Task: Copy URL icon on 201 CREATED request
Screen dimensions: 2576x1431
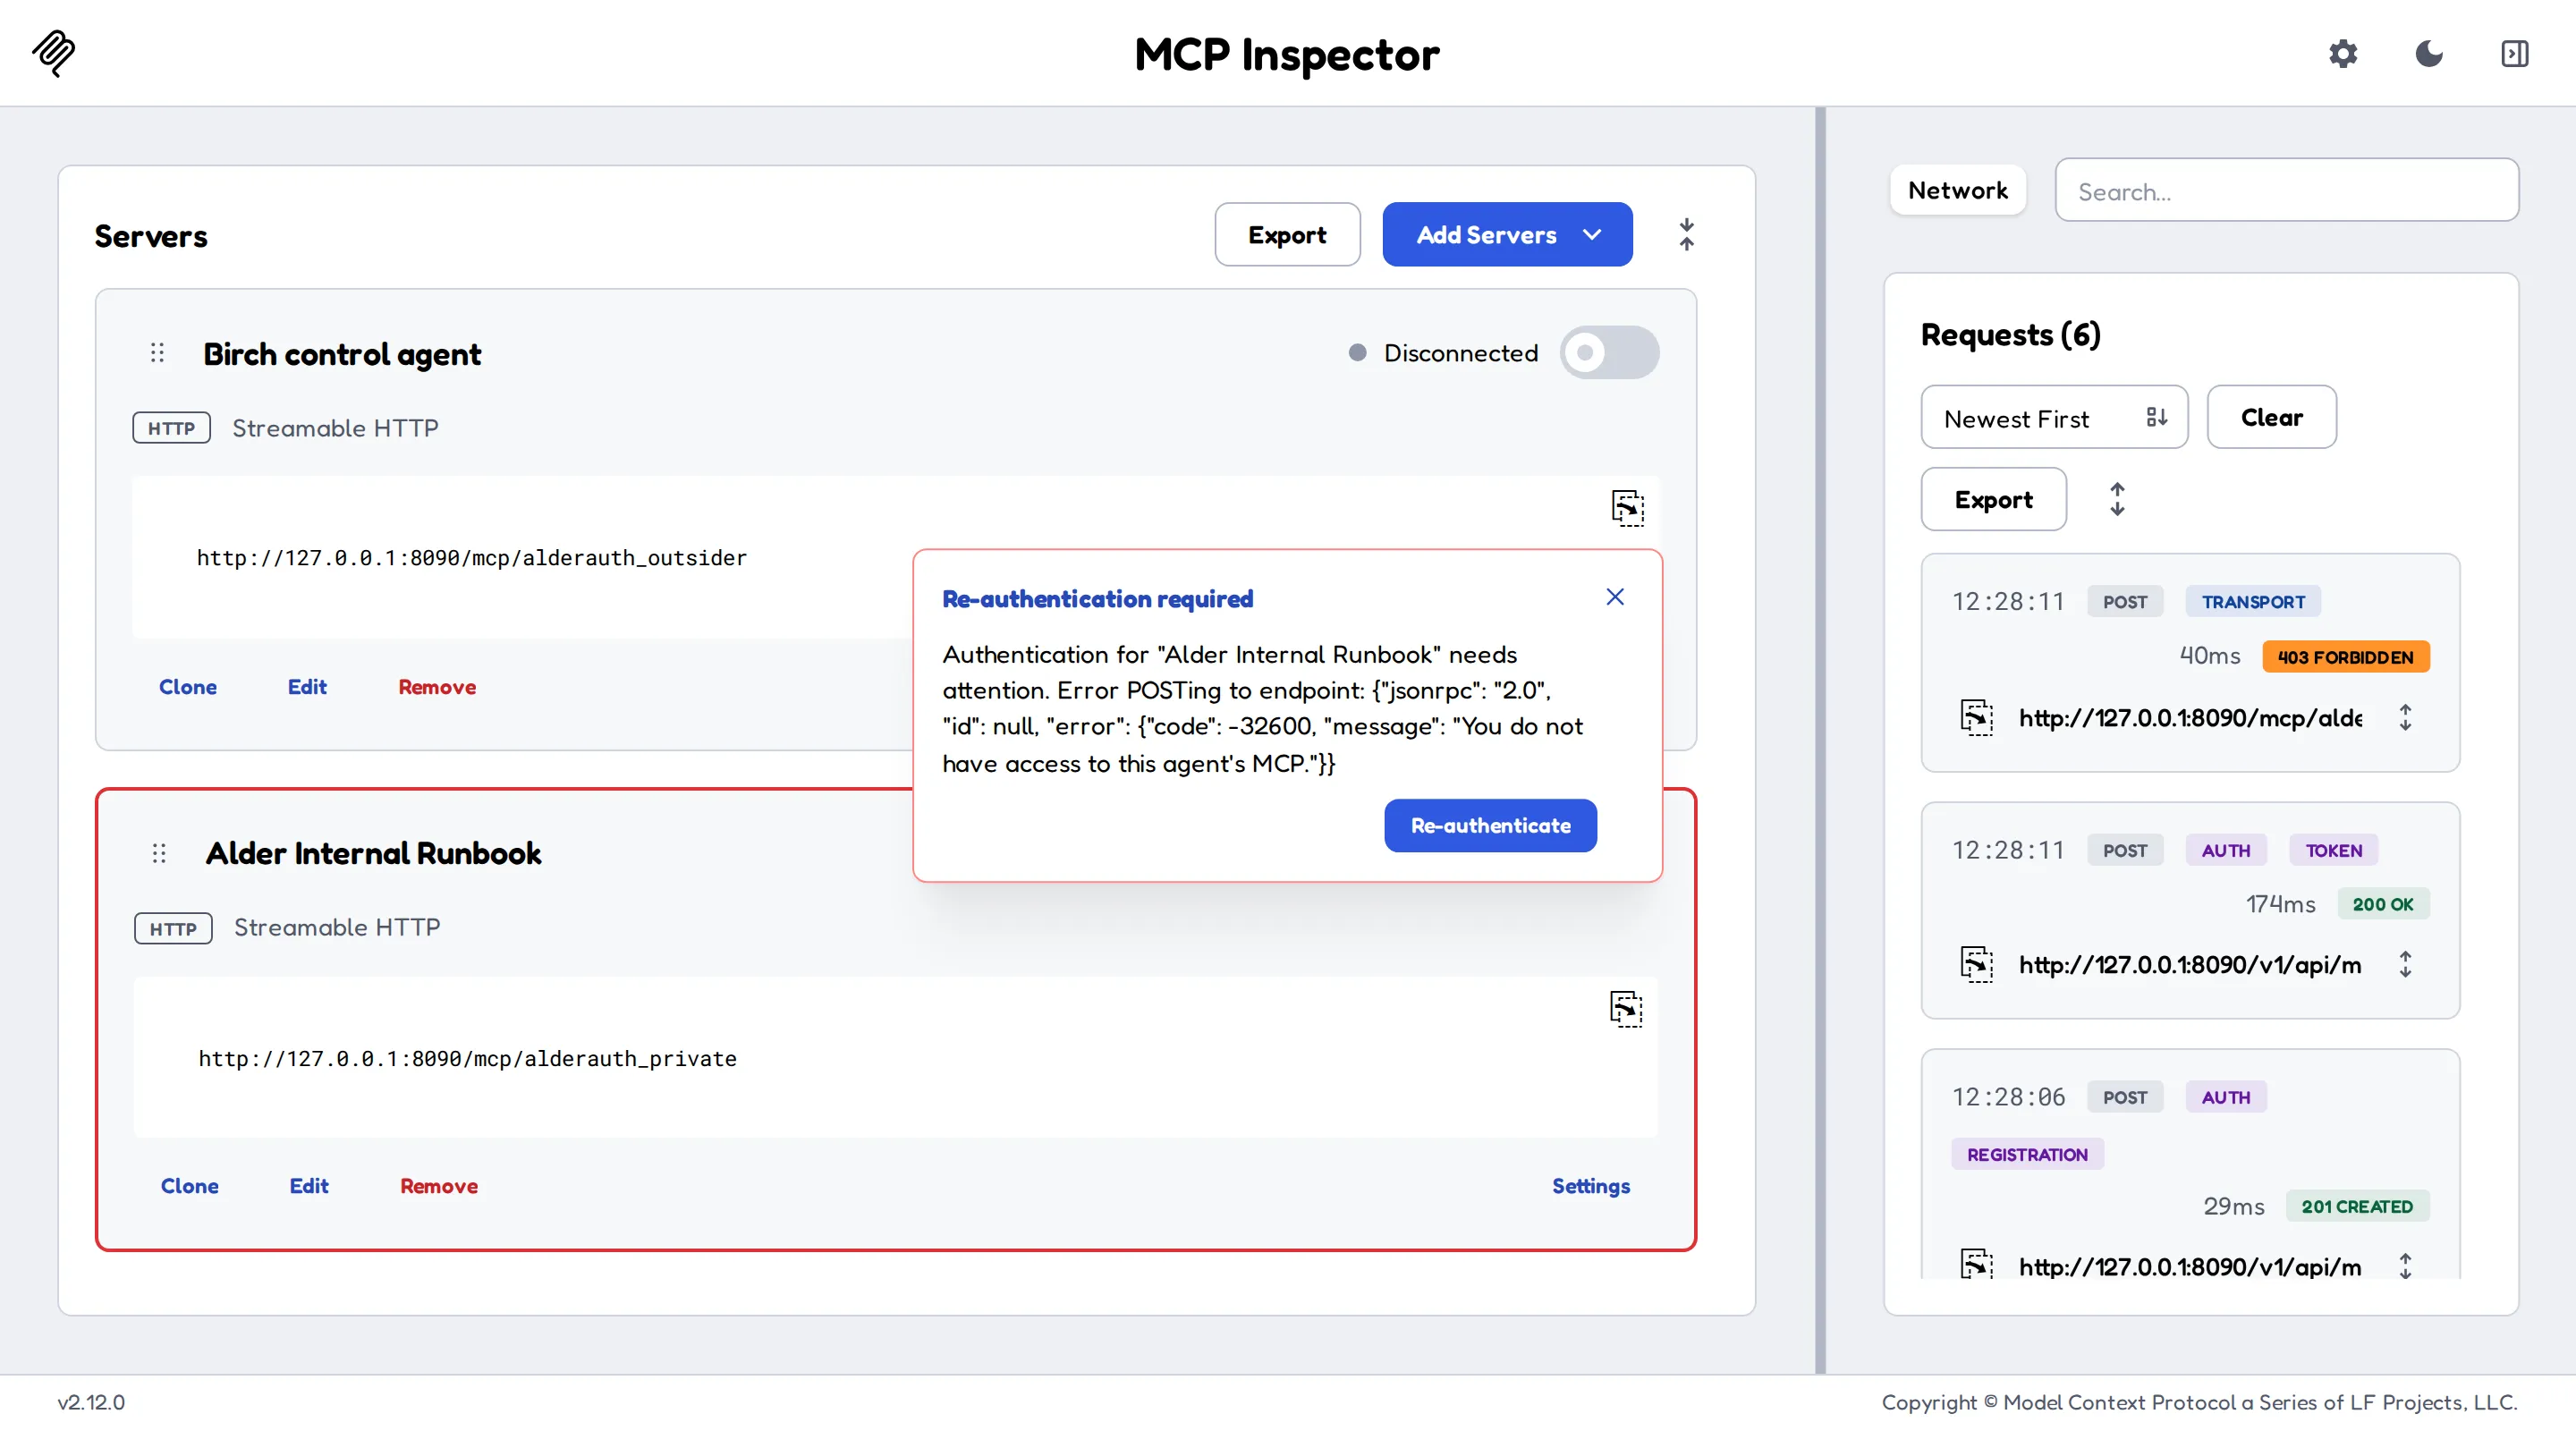Action: click(1976, 1265)
